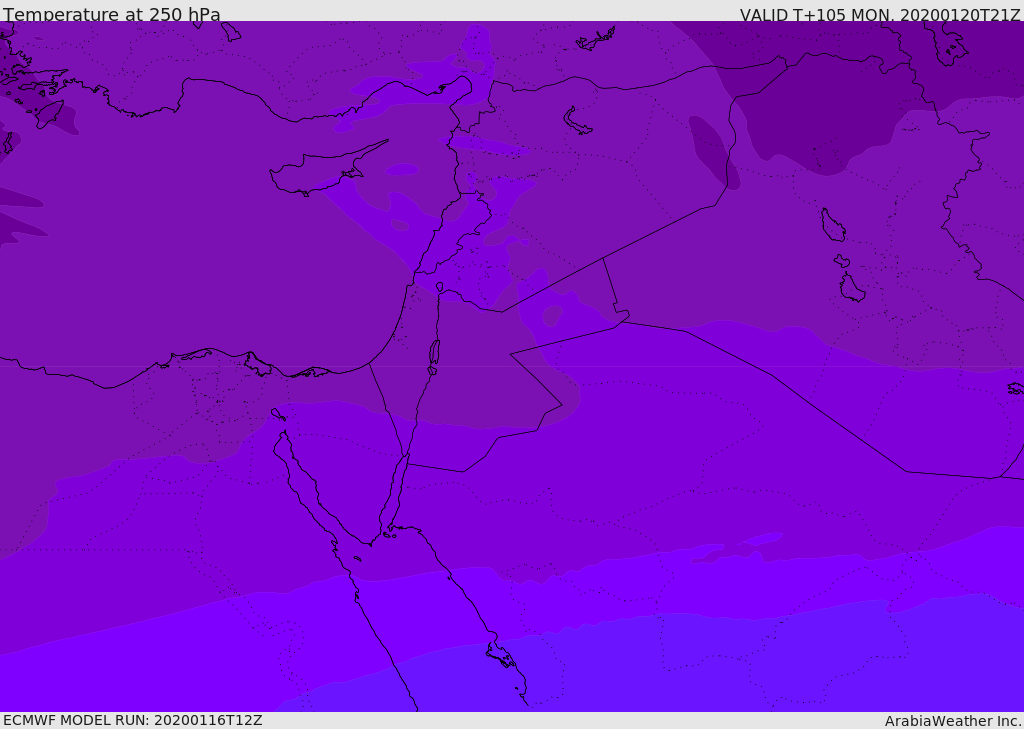Click the 'Temperature at 250 hPa' title
1024x729 pixels.
112,14
